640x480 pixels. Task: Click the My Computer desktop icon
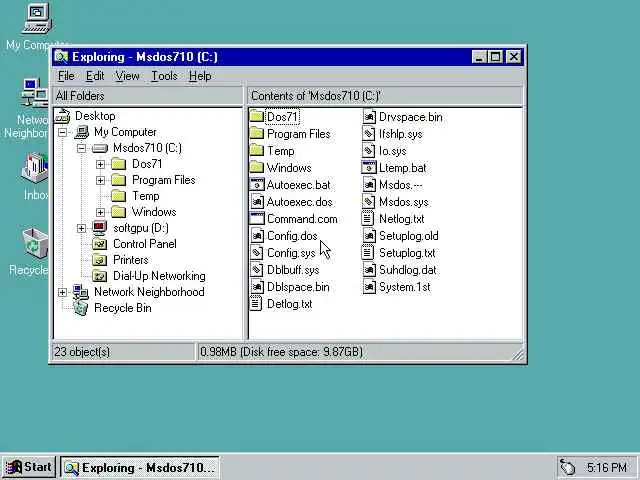37,18
